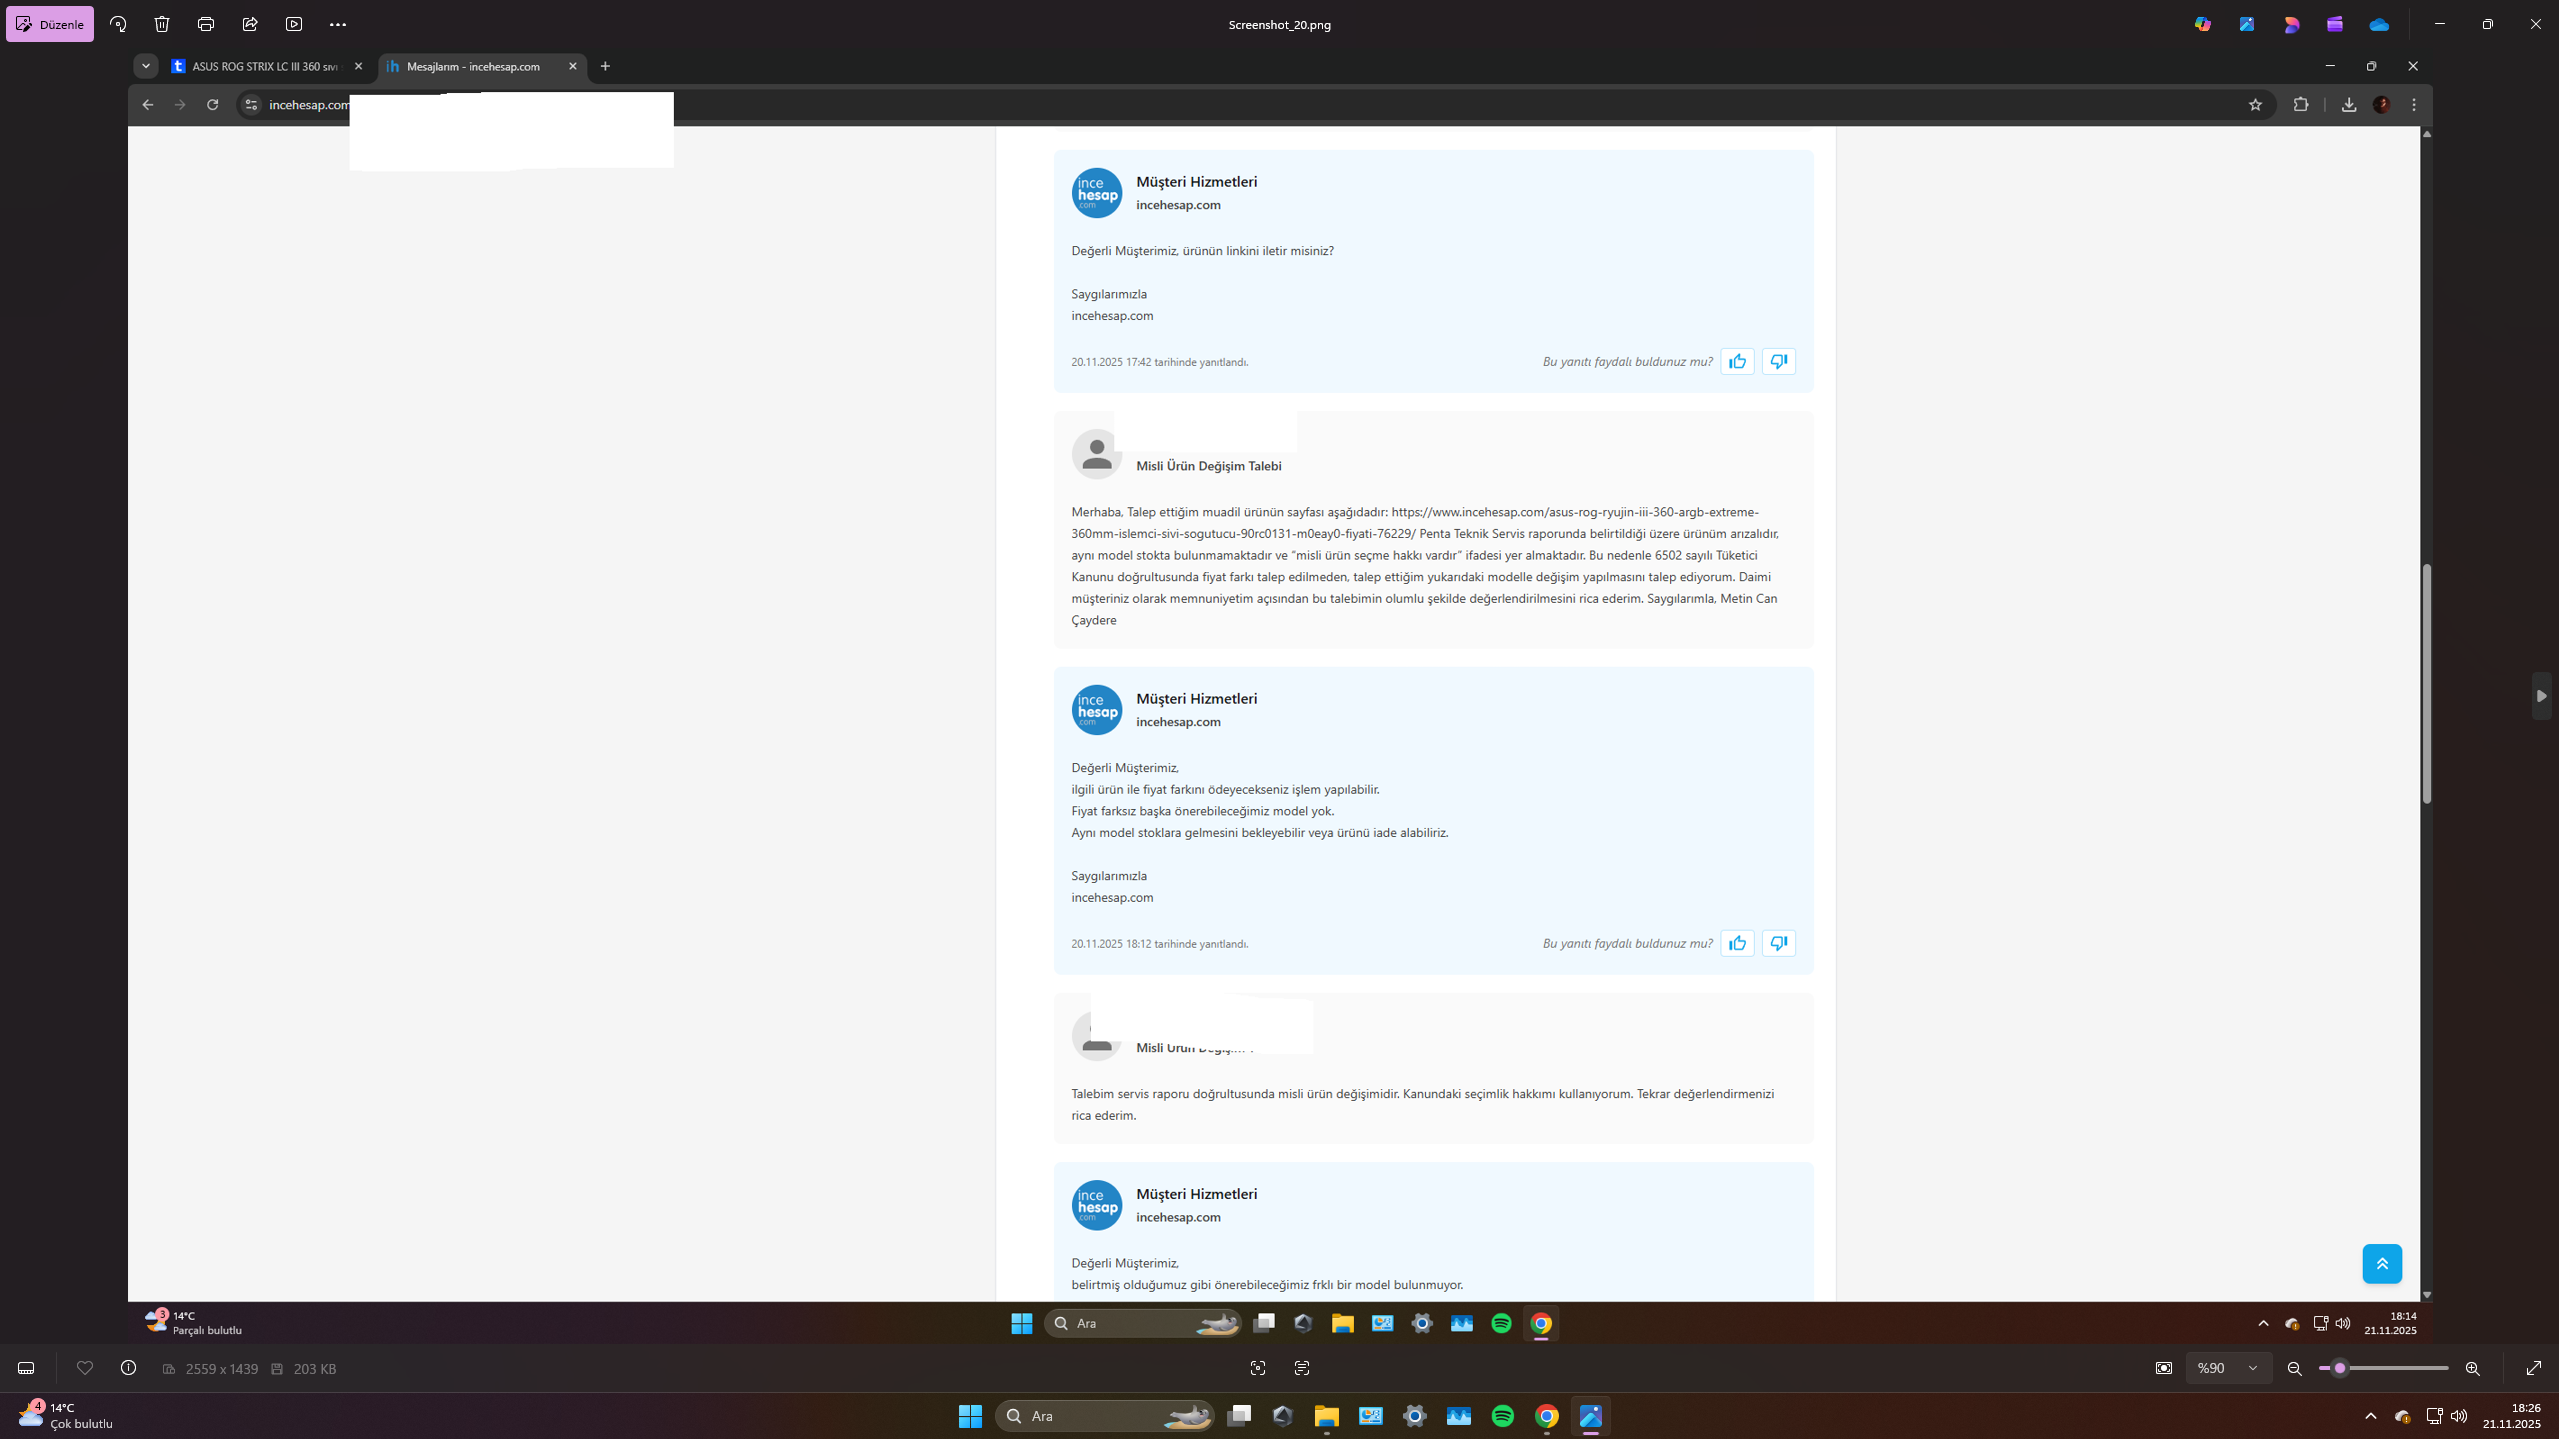This screenshot has height=1439, width=2559.
Task: Open File Explorer on the real bottom taskbar
Action: coord(1327,1416)
